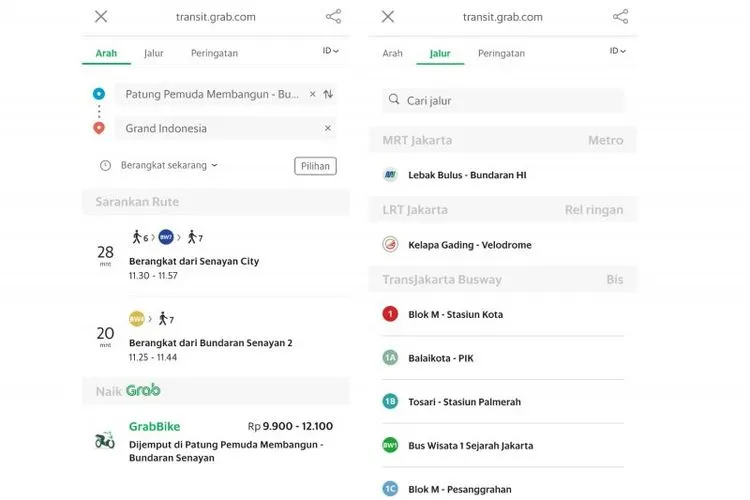The image size is (750, 500).
Task: Open the Pilihan options button
Action: tap(315, 166)
